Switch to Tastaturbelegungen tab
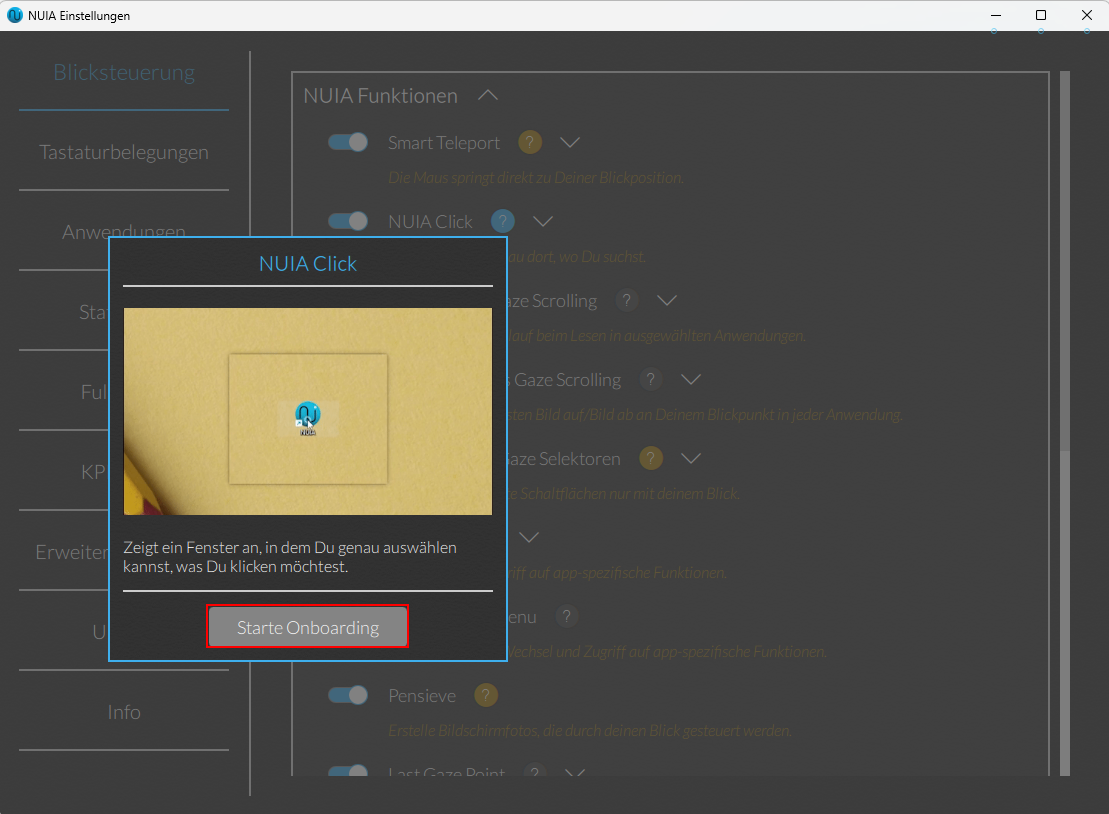 [124, 152]
